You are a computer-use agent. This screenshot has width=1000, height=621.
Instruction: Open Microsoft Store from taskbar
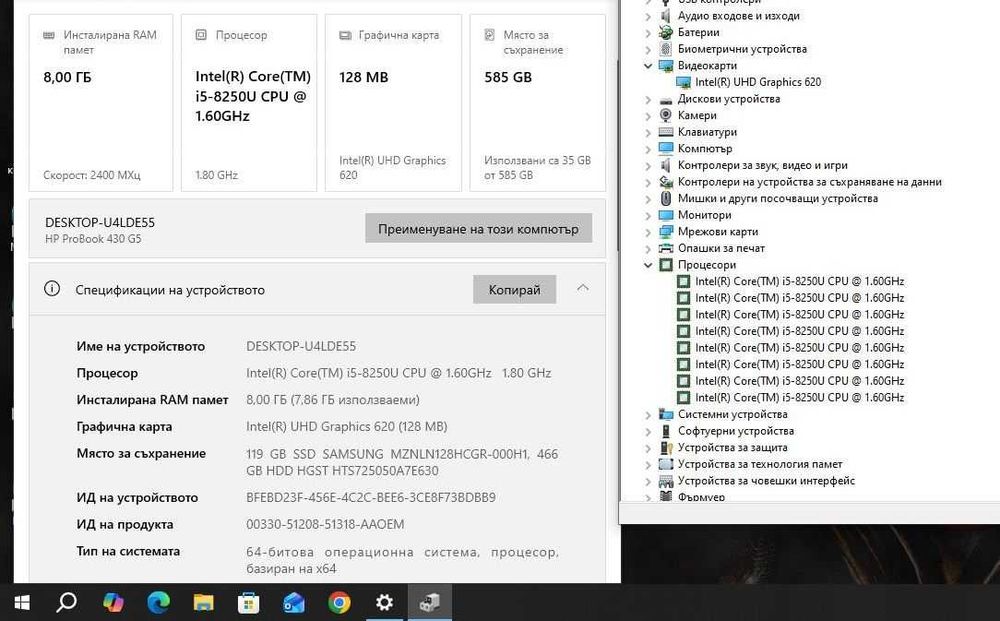[249, 602]
